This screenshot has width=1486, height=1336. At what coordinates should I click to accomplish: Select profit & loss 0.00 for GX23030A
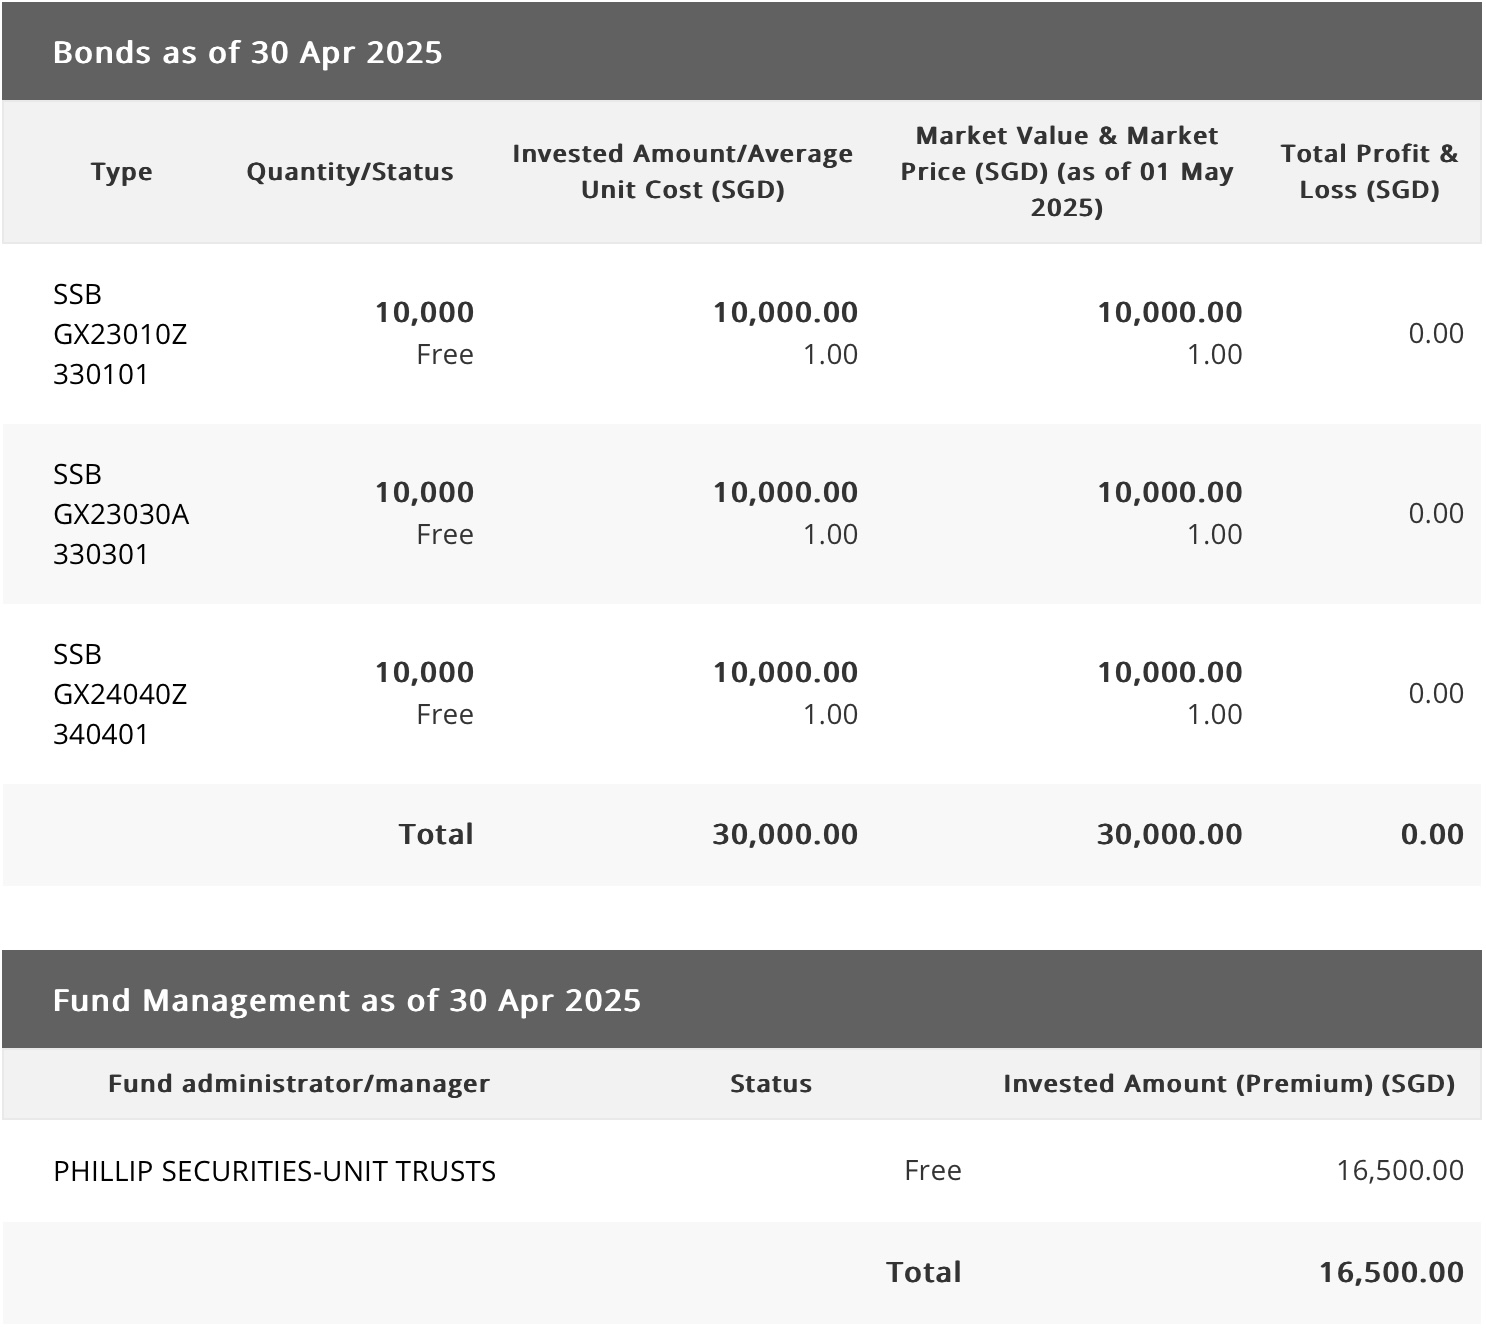[1436, 513]
